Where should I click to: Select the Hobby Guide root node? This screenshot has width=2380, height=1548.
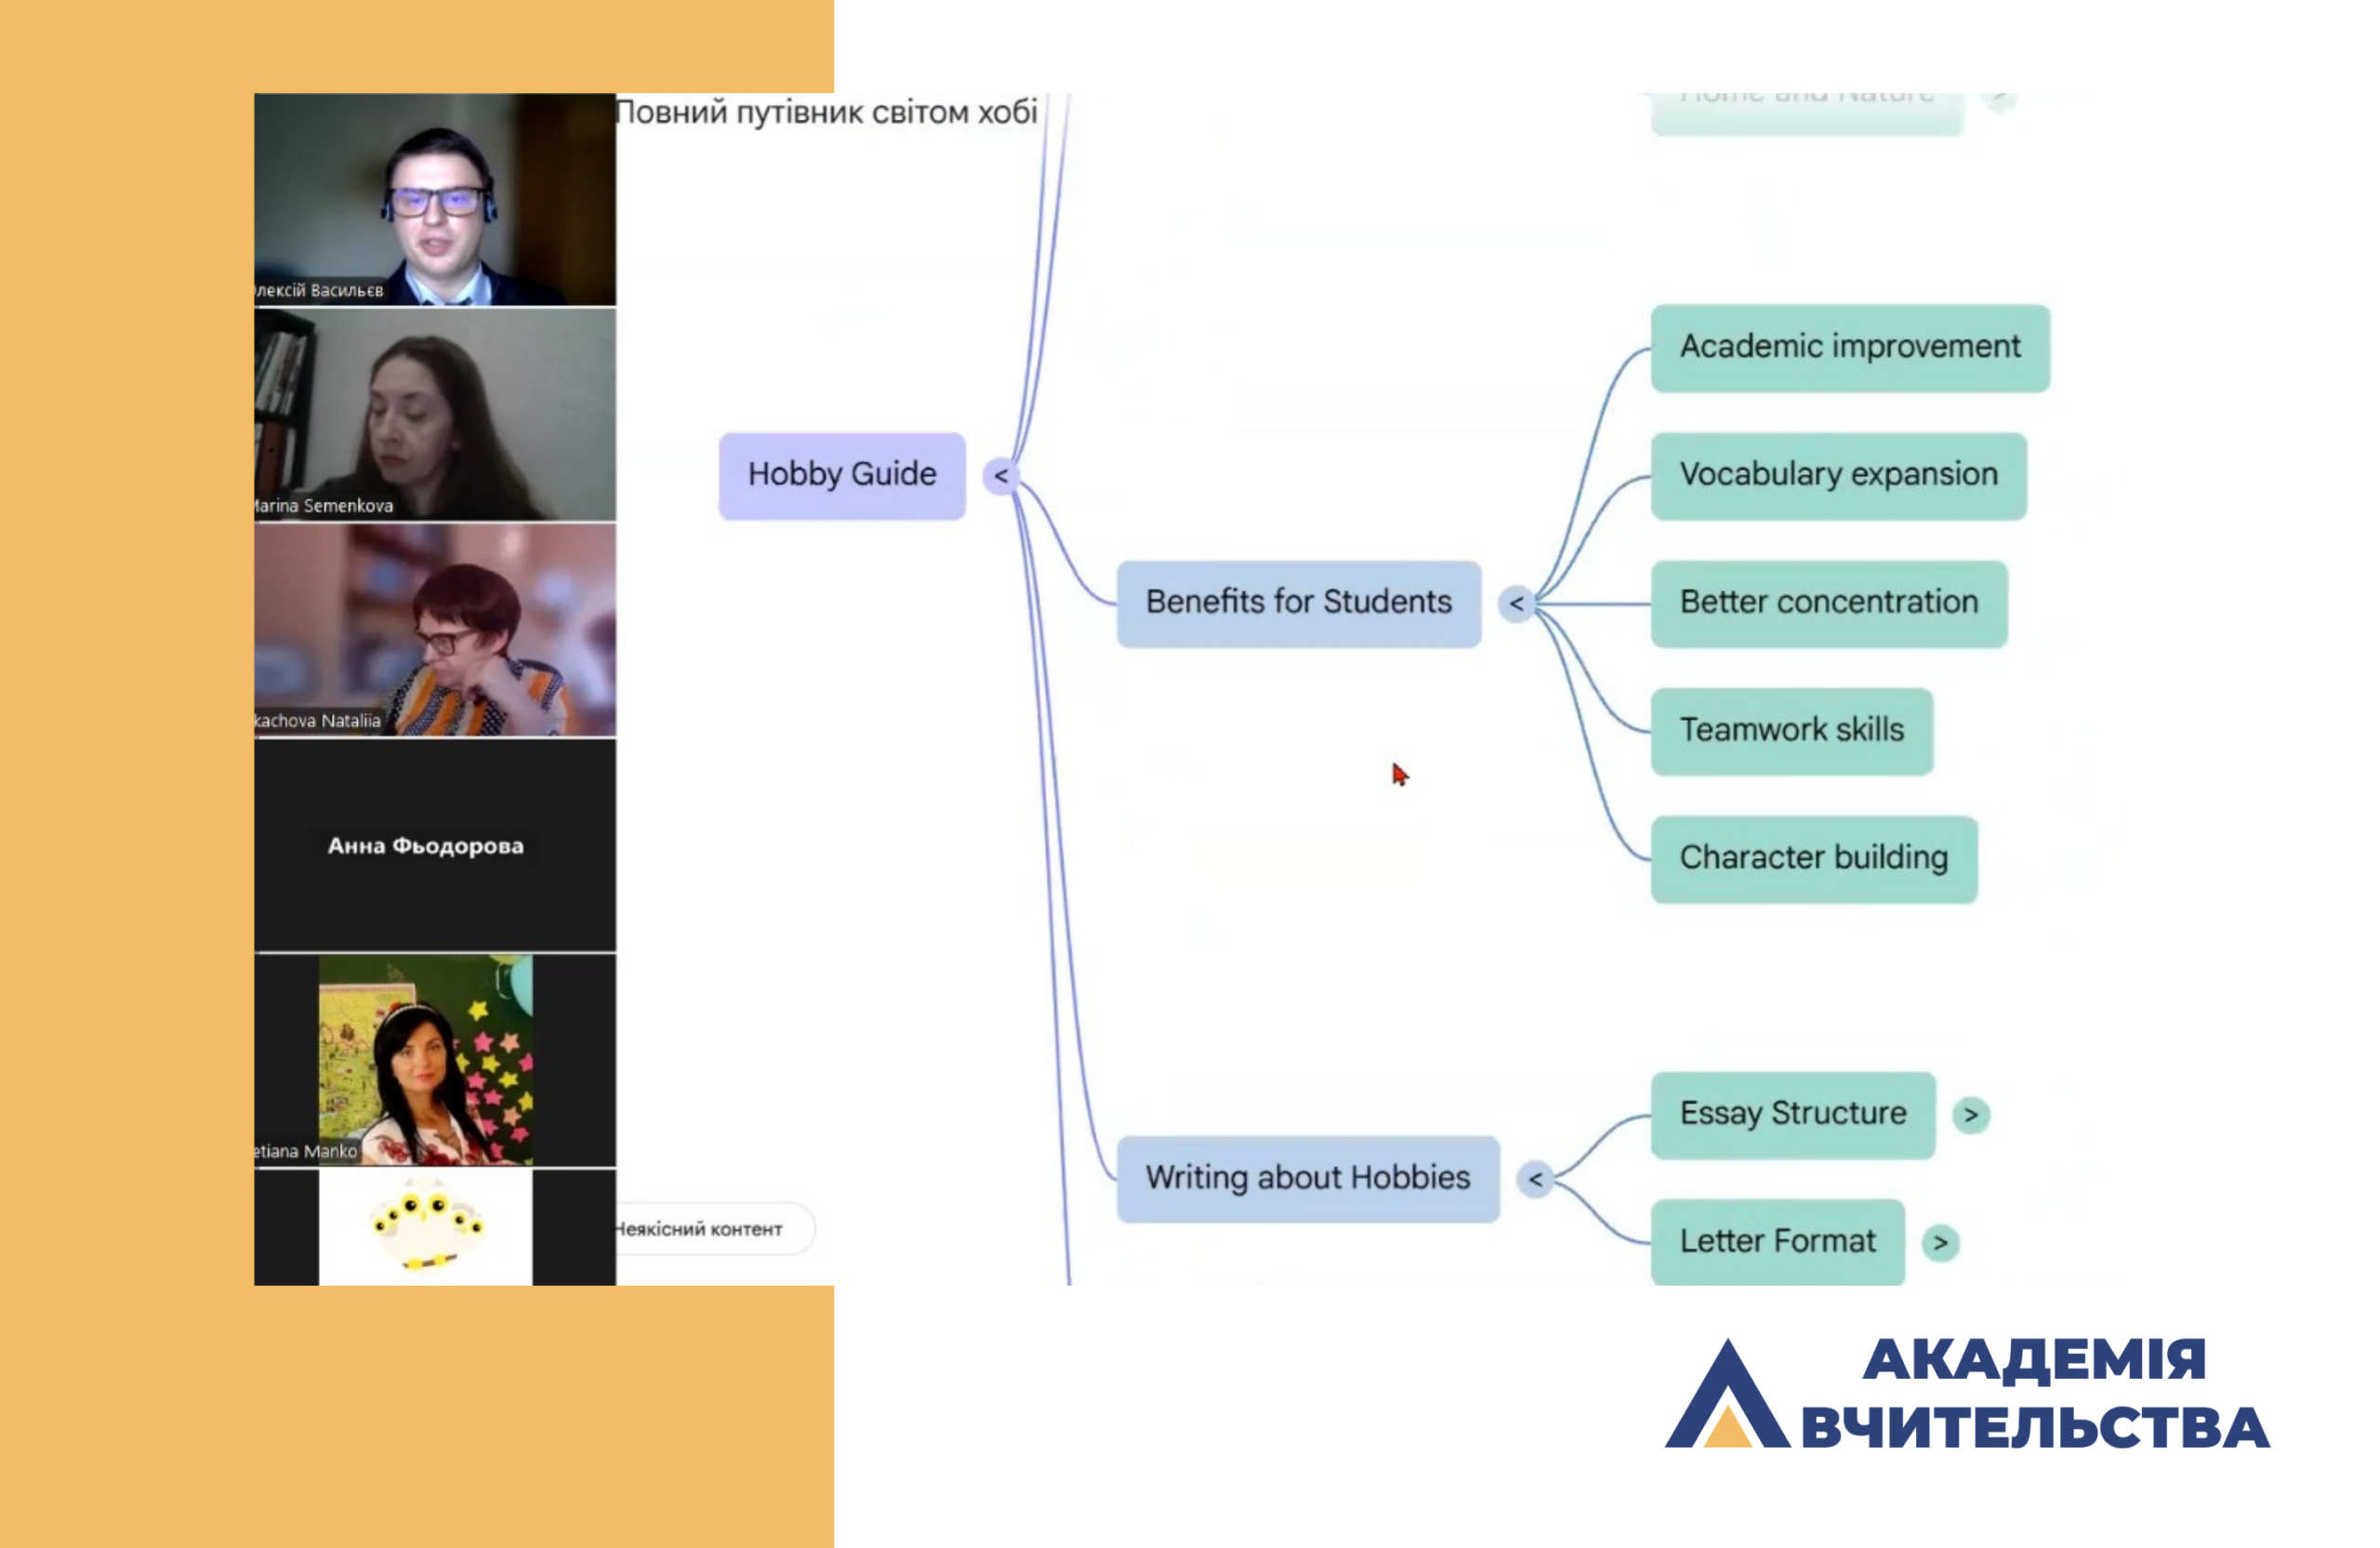pyautogui.click(x=842, y=475)
